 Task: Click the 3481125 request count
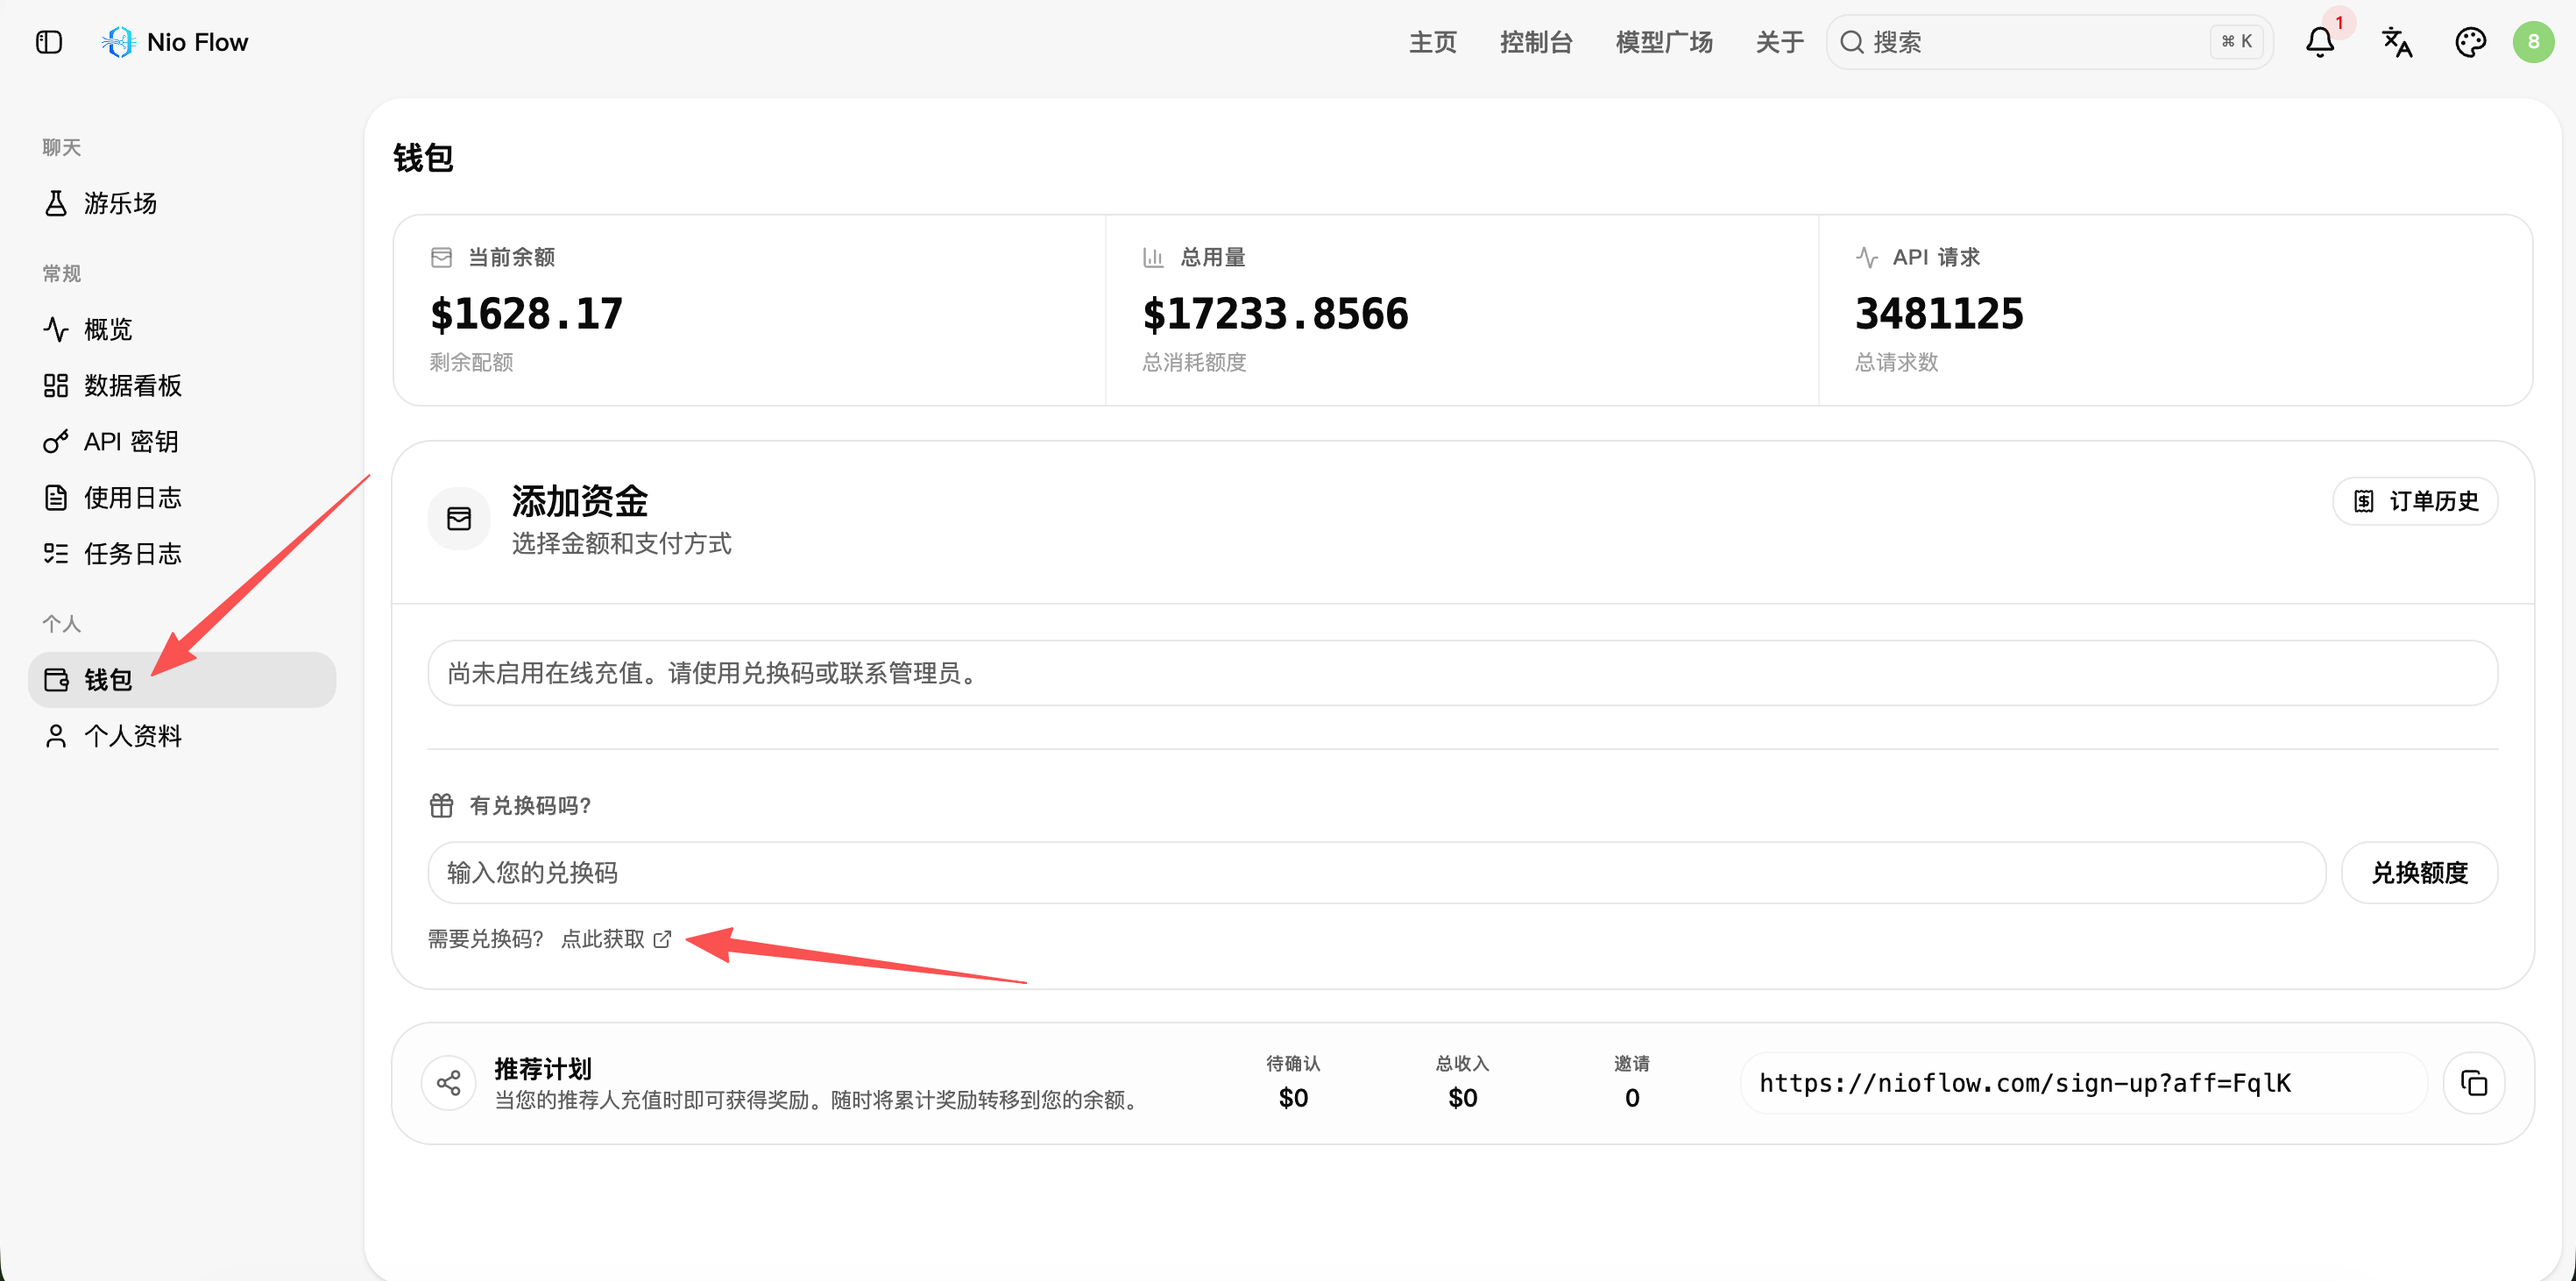pos(1939,314)
